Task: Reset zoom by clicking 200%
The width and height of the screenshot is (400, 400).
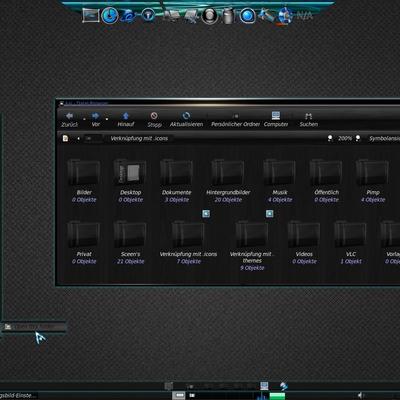Action: tap(344, 138)
